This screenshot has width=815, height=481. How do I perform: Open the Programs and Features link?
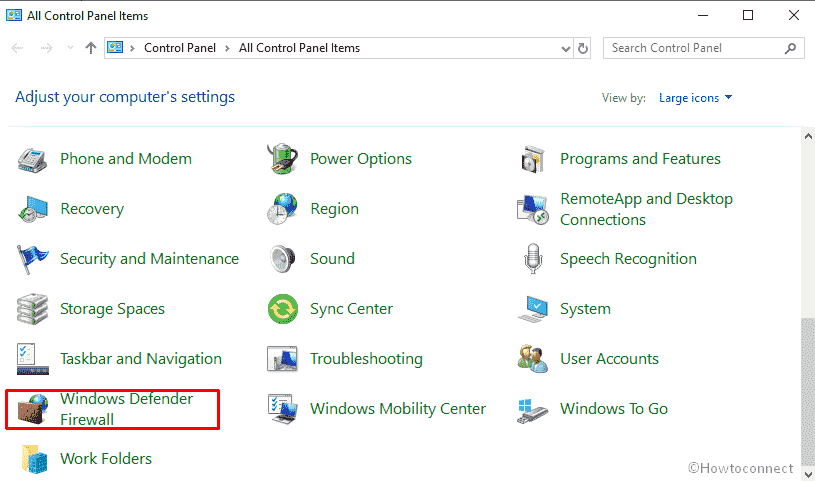click(x=640, y=159)
